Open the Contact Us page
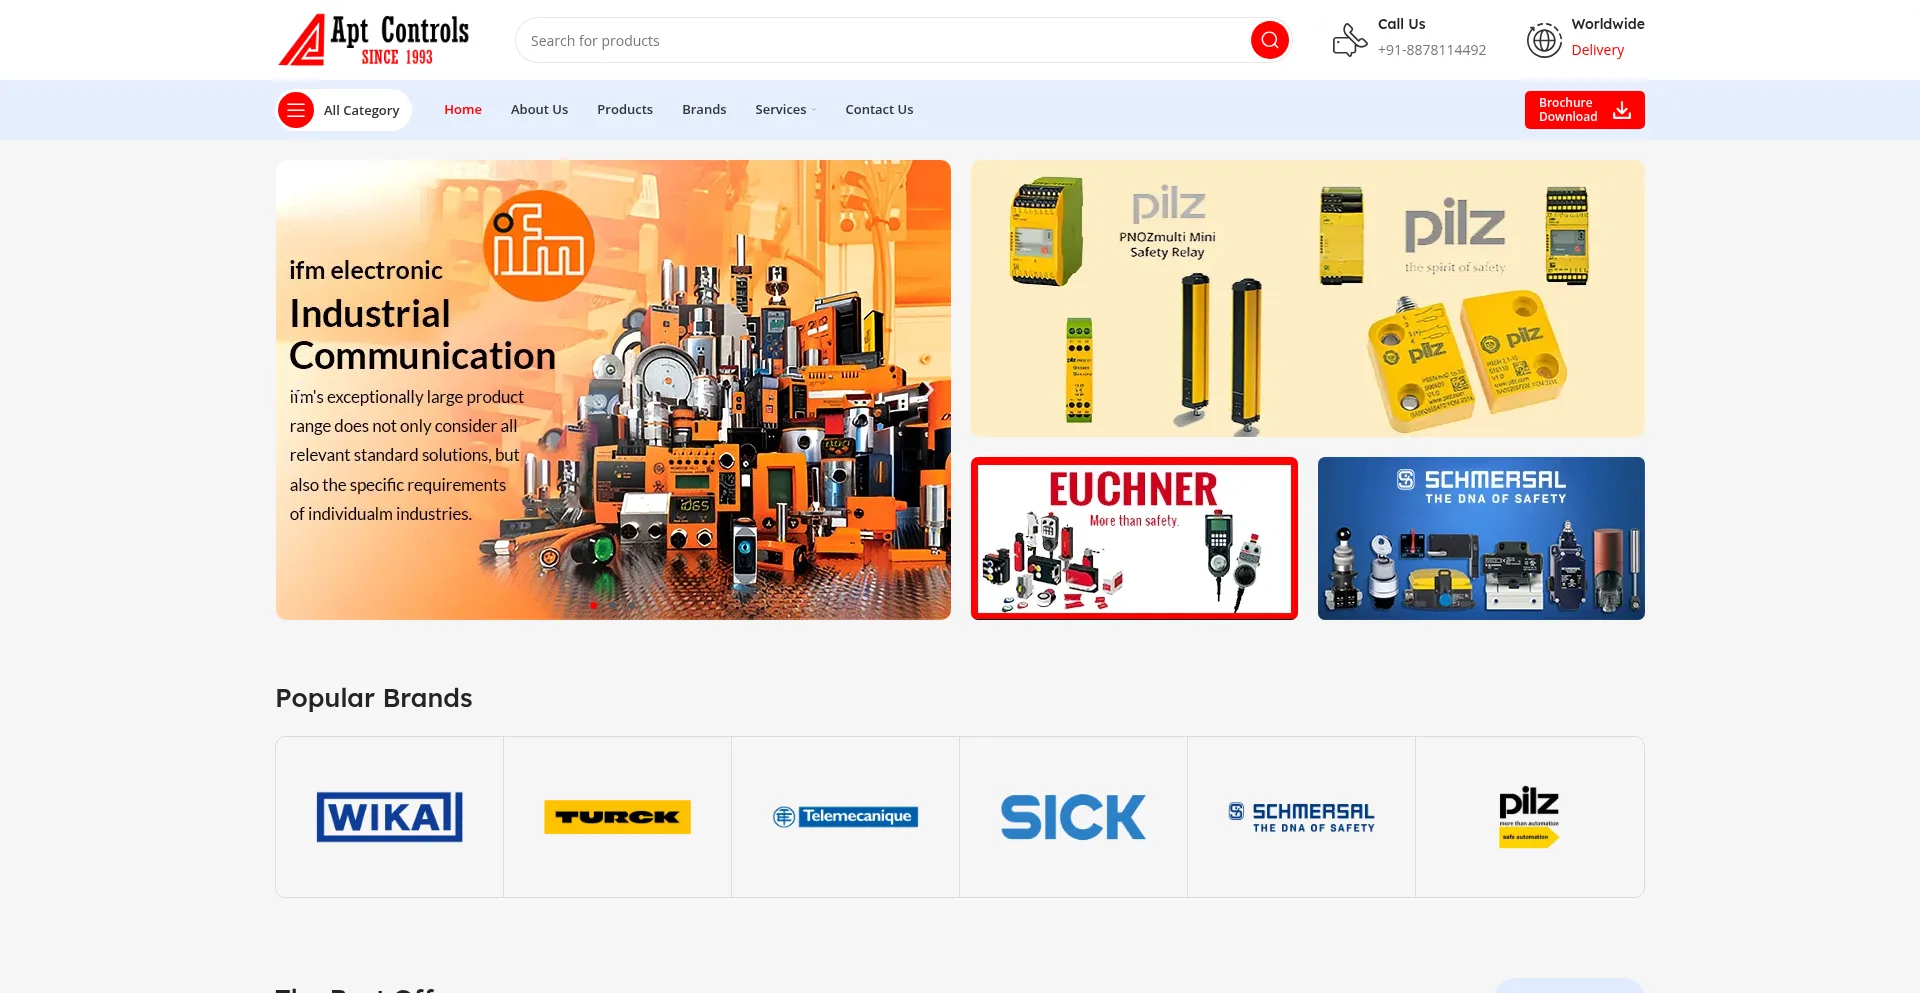Image resolution: width=1920 pixels, height=993 pixels. point(879,110)
